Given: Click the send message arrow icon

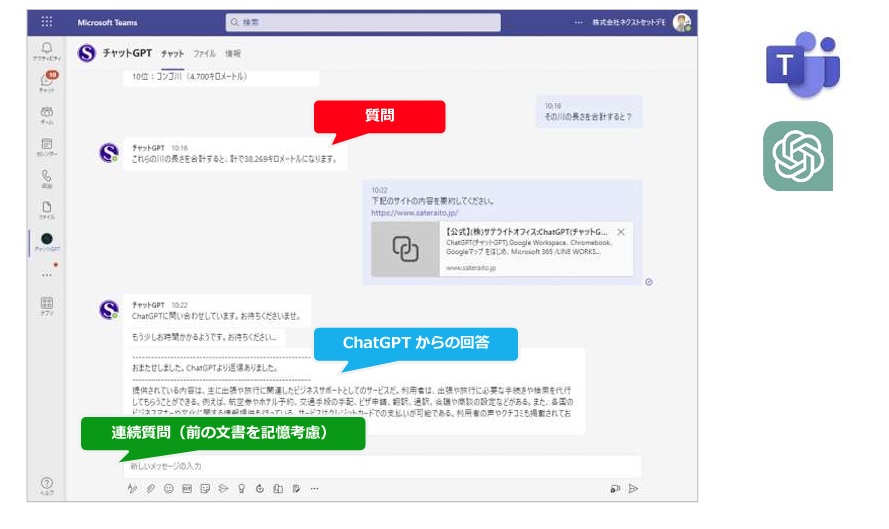Looking at the screenshot, I should [633, 488].
